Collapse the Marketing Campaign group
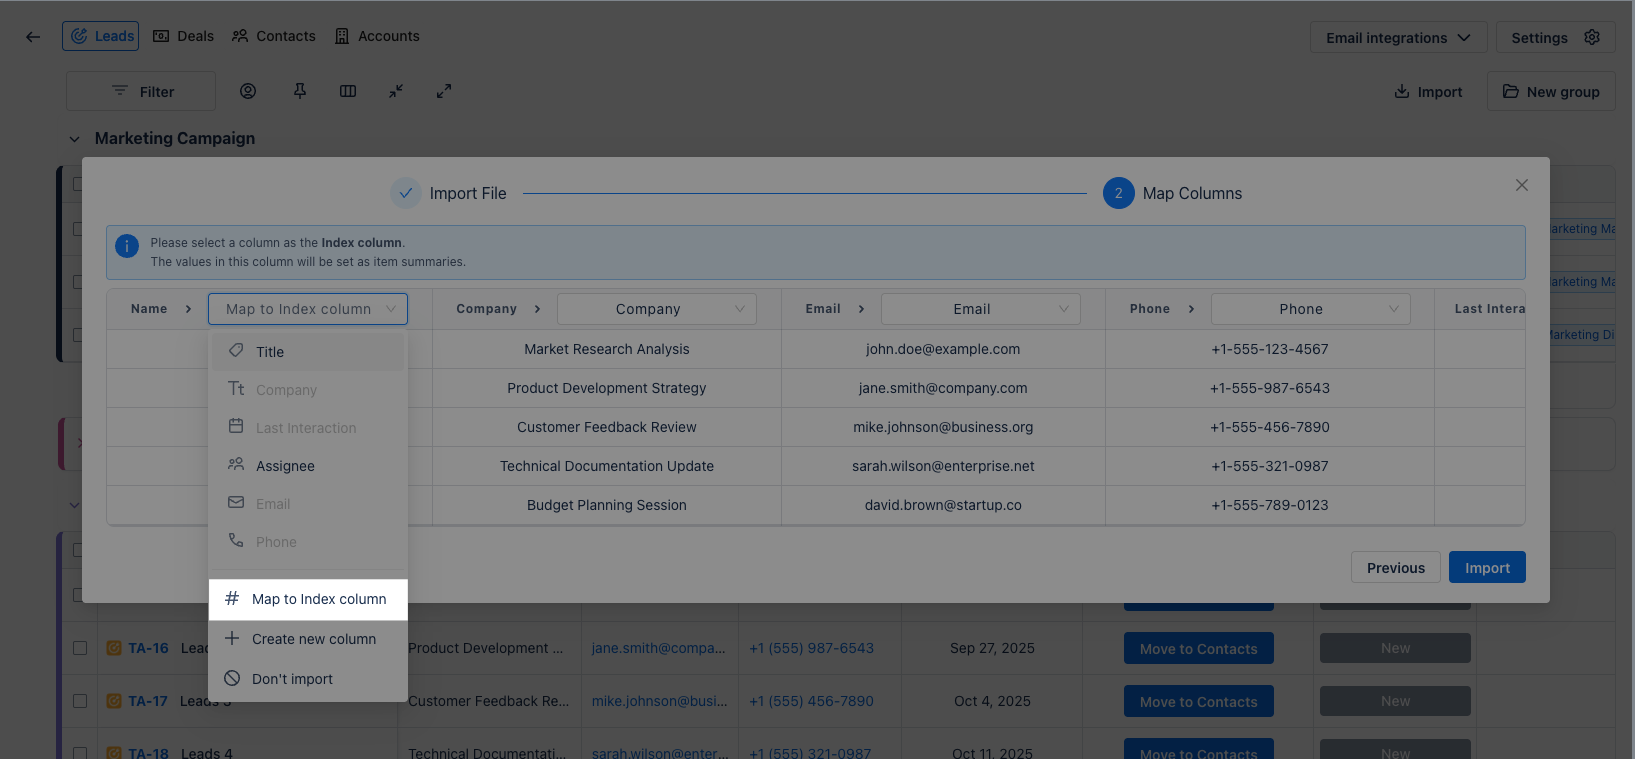The width and height of the screenshot is (1635, 759). pos(74,139)
